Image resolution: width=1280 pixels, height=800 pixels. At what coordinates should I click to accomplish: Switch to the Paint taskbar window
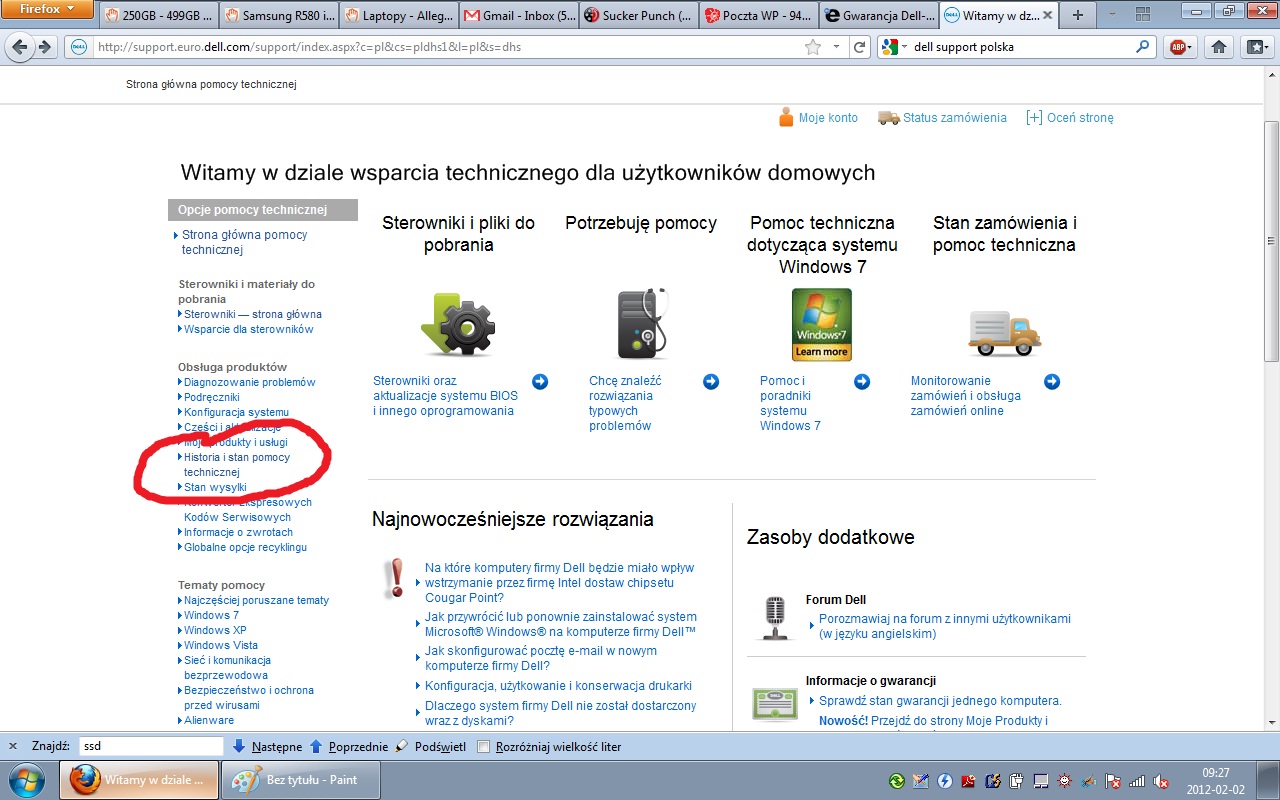pyautogui.click(x=300, y=780)
